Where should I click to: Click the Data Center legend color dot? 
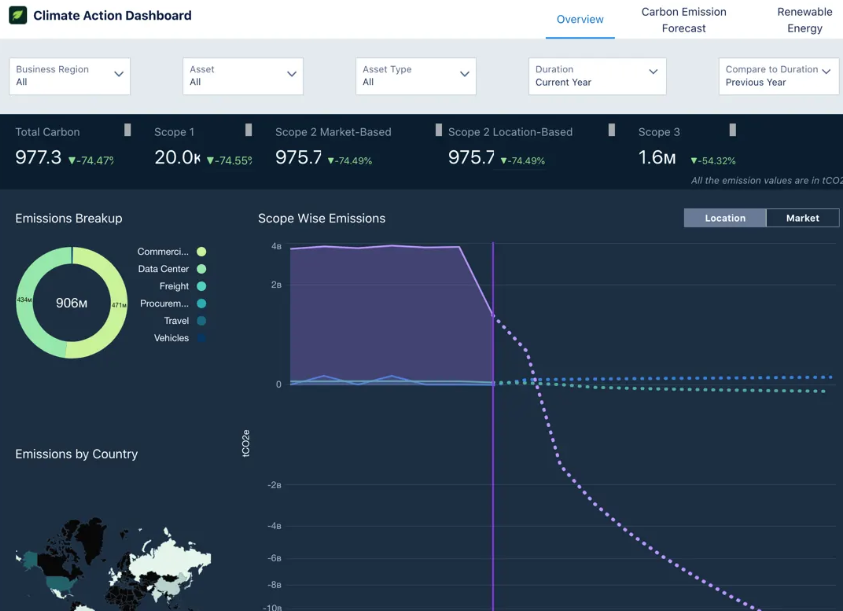202,269
